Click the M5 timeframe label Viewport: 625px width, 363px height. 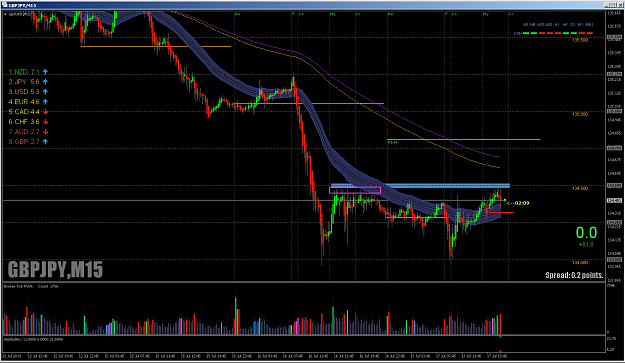click(533, 24)
